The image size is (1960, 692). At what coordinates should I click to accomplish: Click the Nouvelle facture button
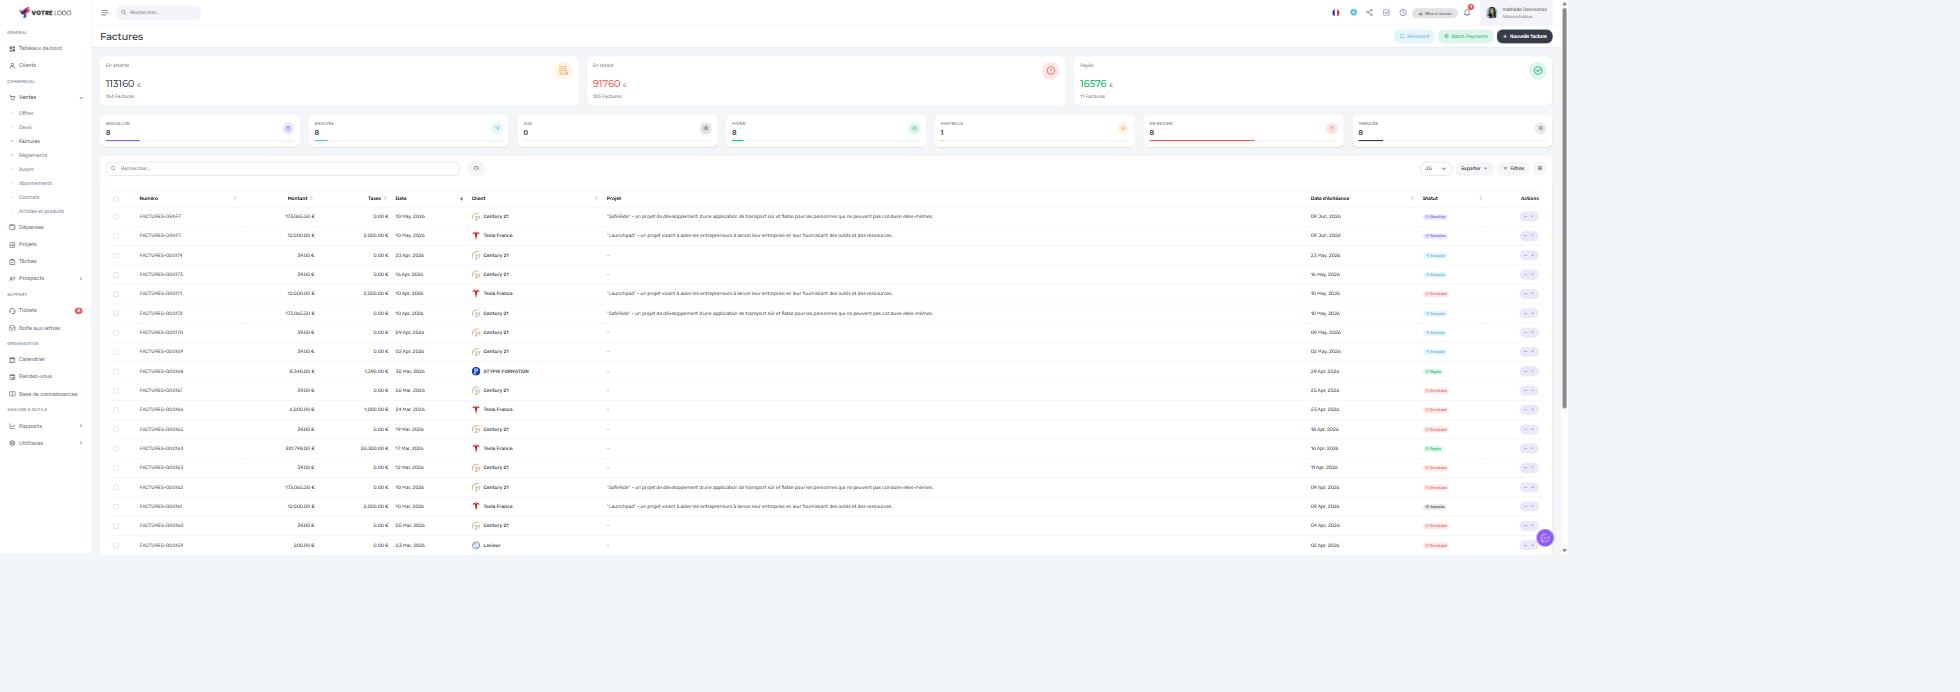tap(1524, 36)
